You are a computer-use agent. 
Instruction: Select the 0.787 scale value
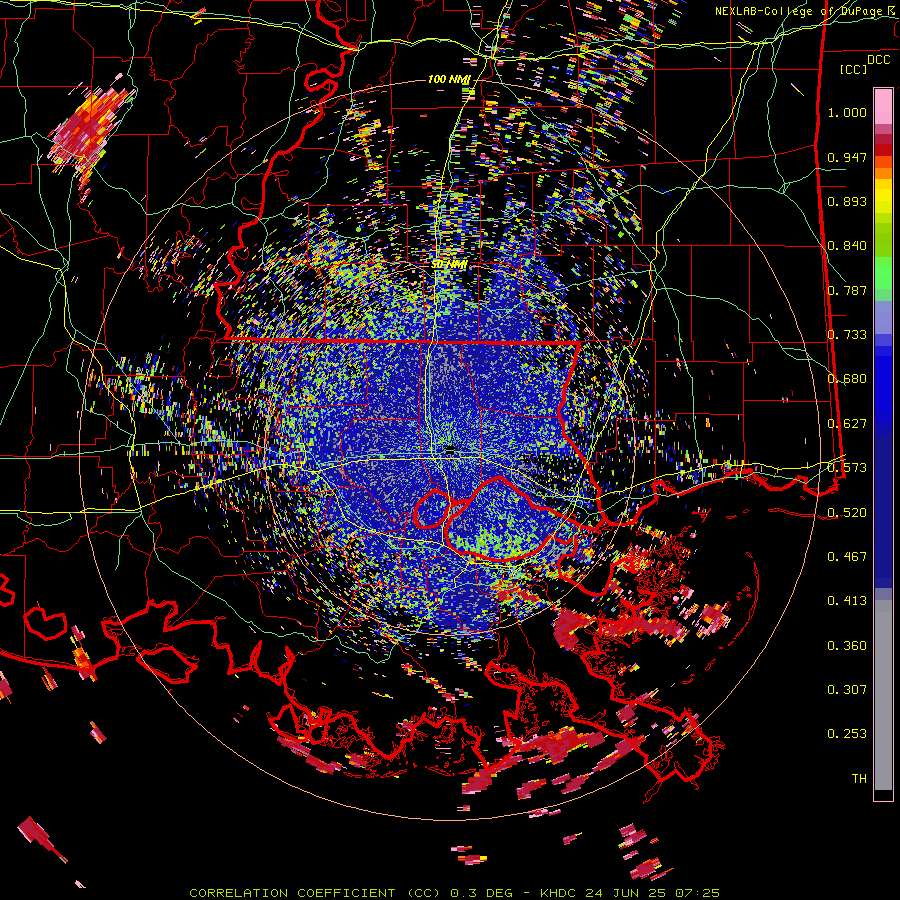847,290
